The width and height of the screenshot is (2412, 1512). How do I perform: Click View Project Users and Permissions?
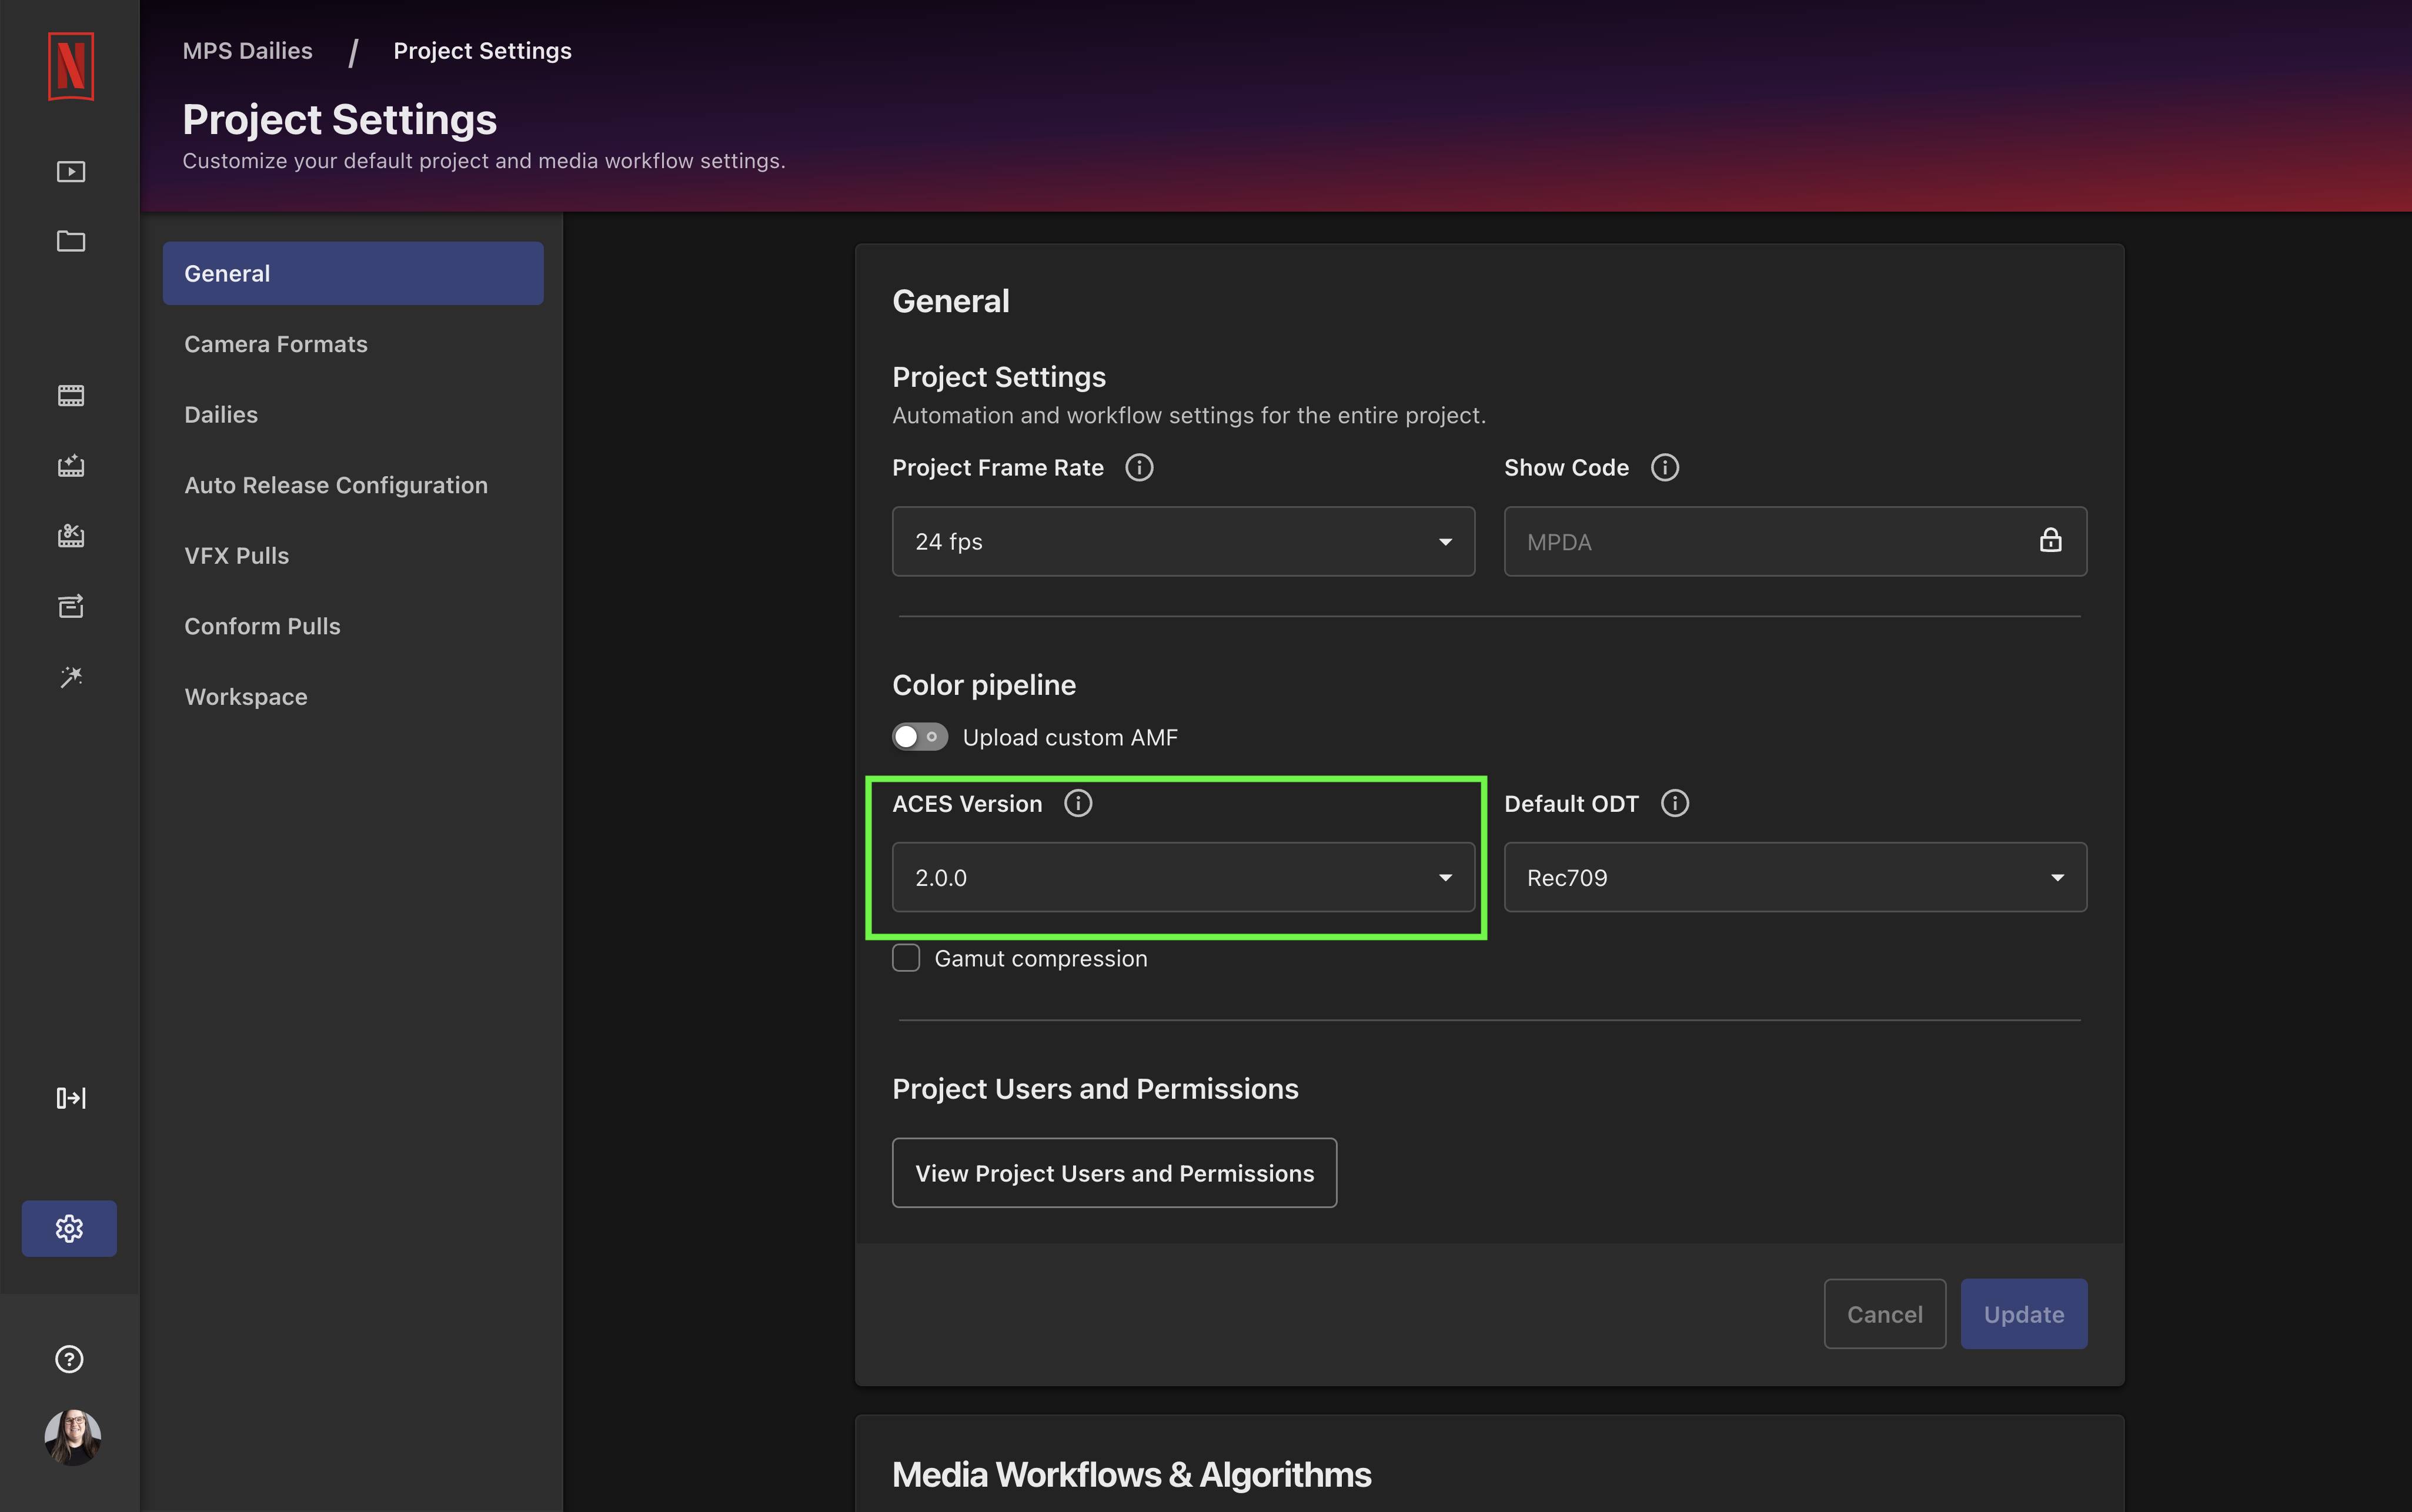(x=1114, y=1173)
